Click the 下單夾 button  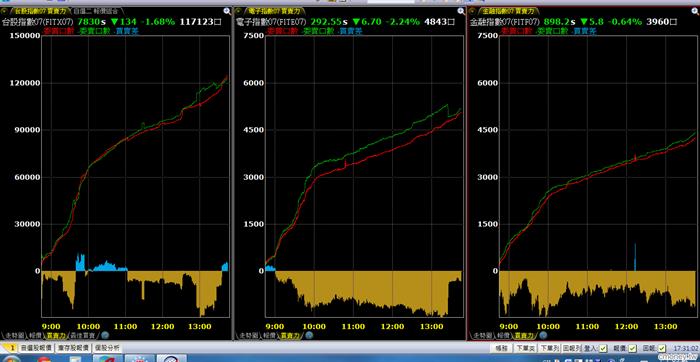click(x=525, y=348)
